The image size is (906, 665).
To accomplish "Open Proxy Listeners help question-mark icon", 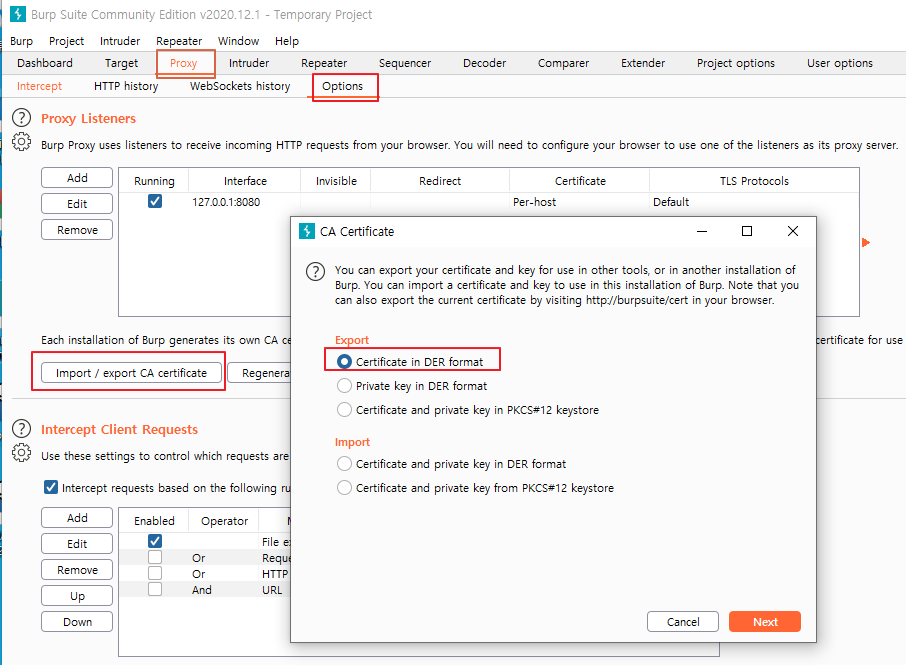I will click(21, 118).
